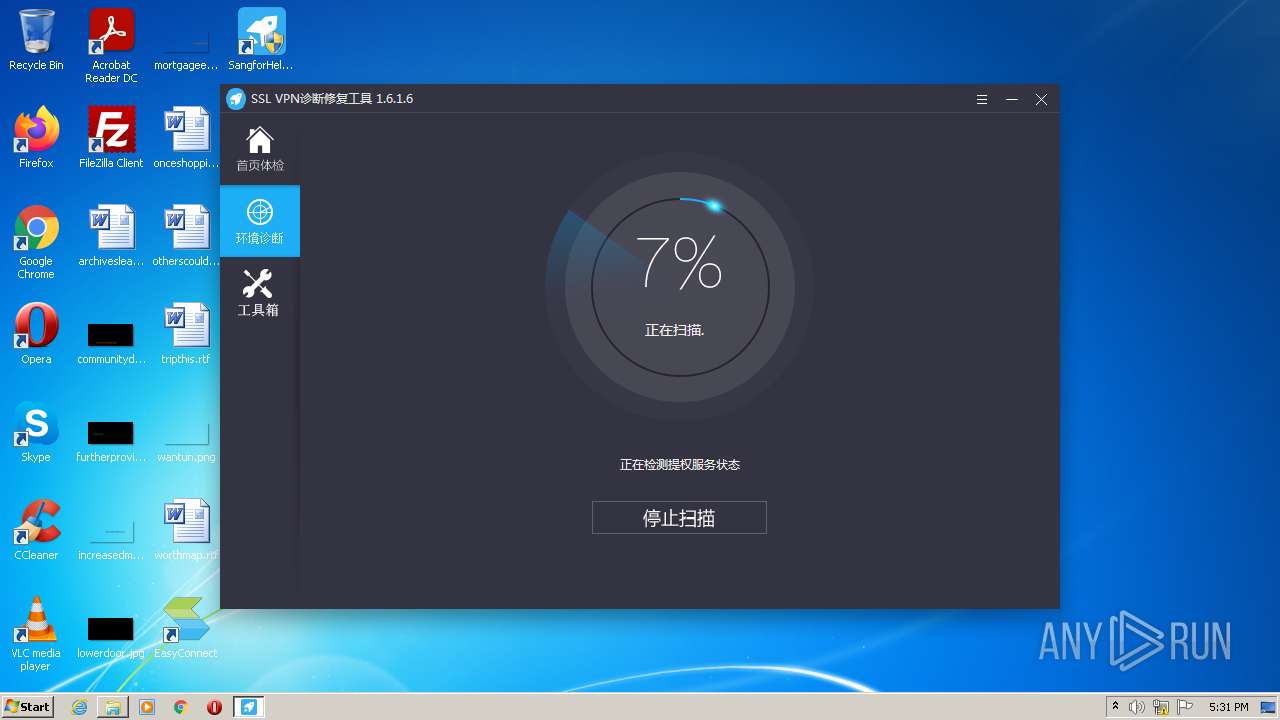The width and height of the screenshot is (1280, 720).
Task: Select the archiveslea document file
Action: click(x=111, y=236)
